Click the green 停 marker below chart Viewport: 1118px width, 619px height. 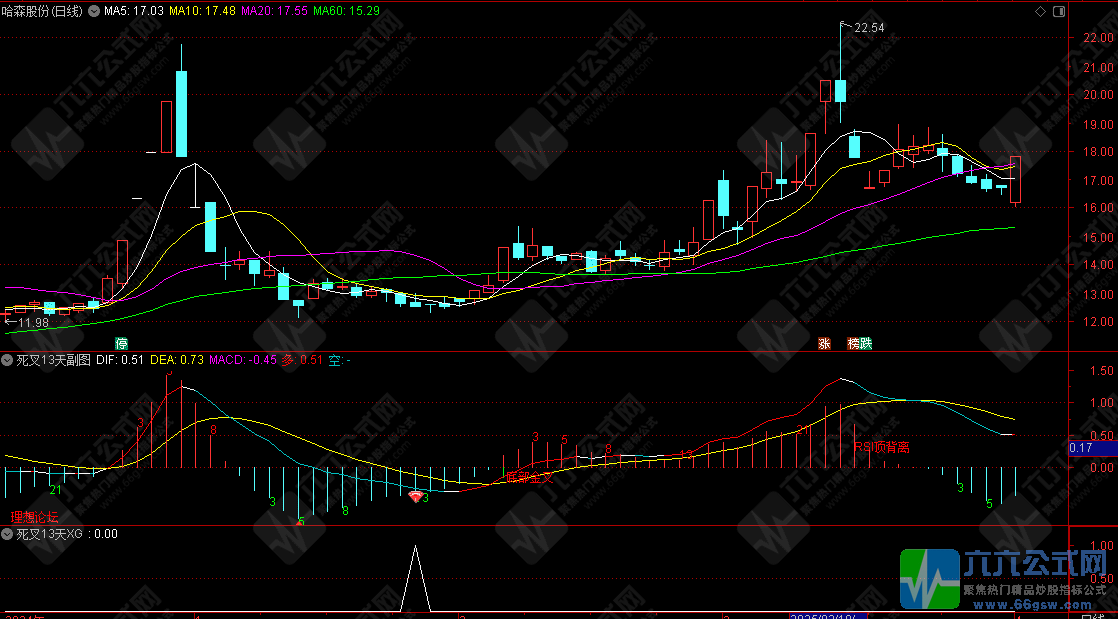(121, 343)
